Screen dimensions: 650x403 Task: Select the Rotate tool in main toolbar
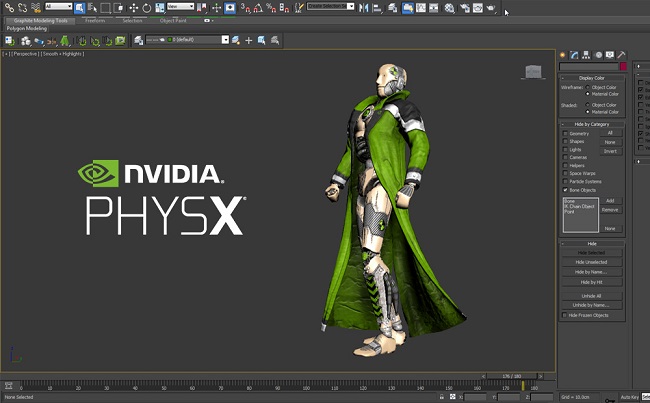[147, 7]
